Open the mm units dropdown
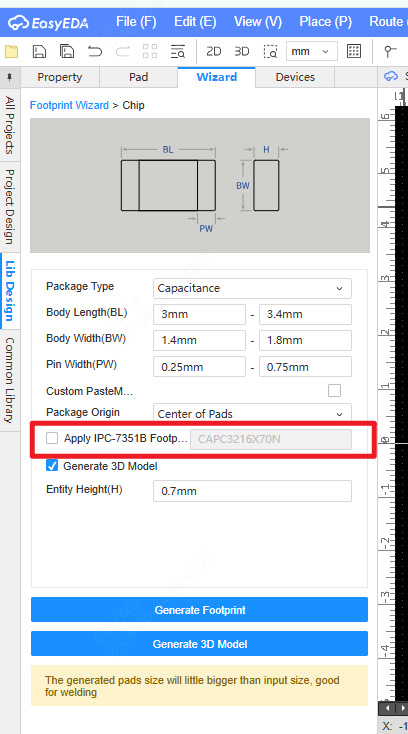This screenshot has width=408, height=734. 312,51
